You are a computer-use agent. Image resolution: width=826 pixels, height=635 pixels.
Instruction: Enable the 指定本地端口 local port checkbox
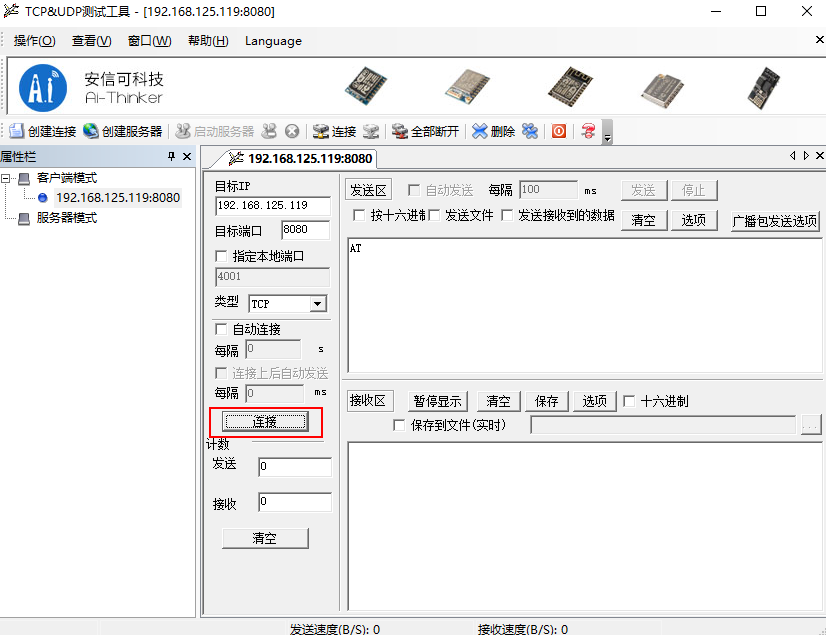point(220,255)
